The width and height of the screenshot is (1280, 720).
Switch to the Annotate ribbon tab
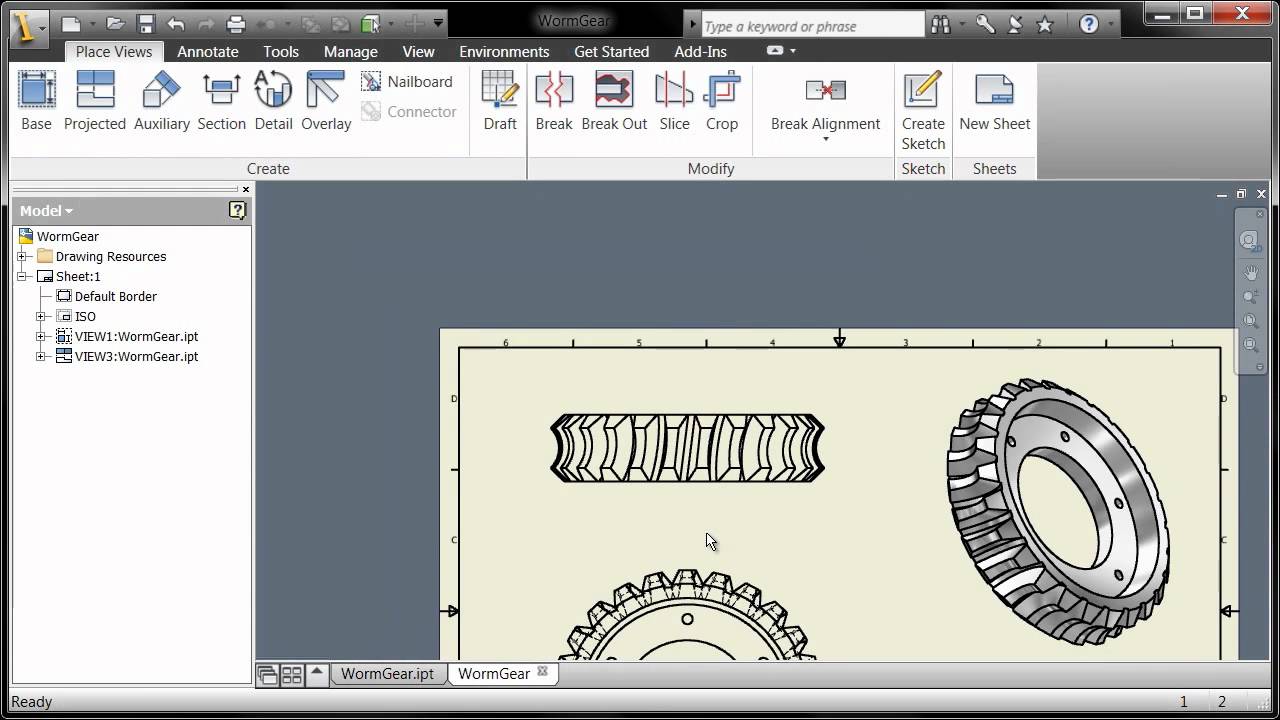click(x=207, y=51)
